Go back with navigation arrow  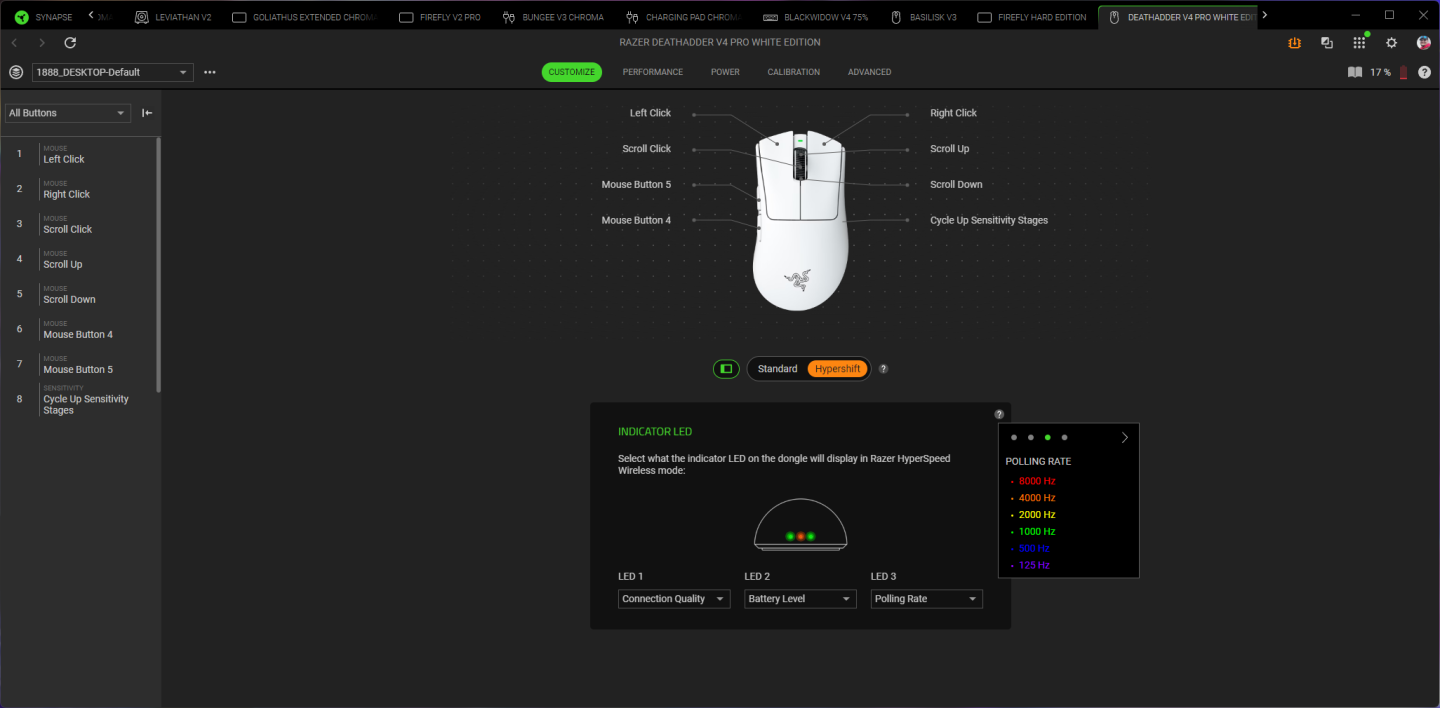coord(14,43)
